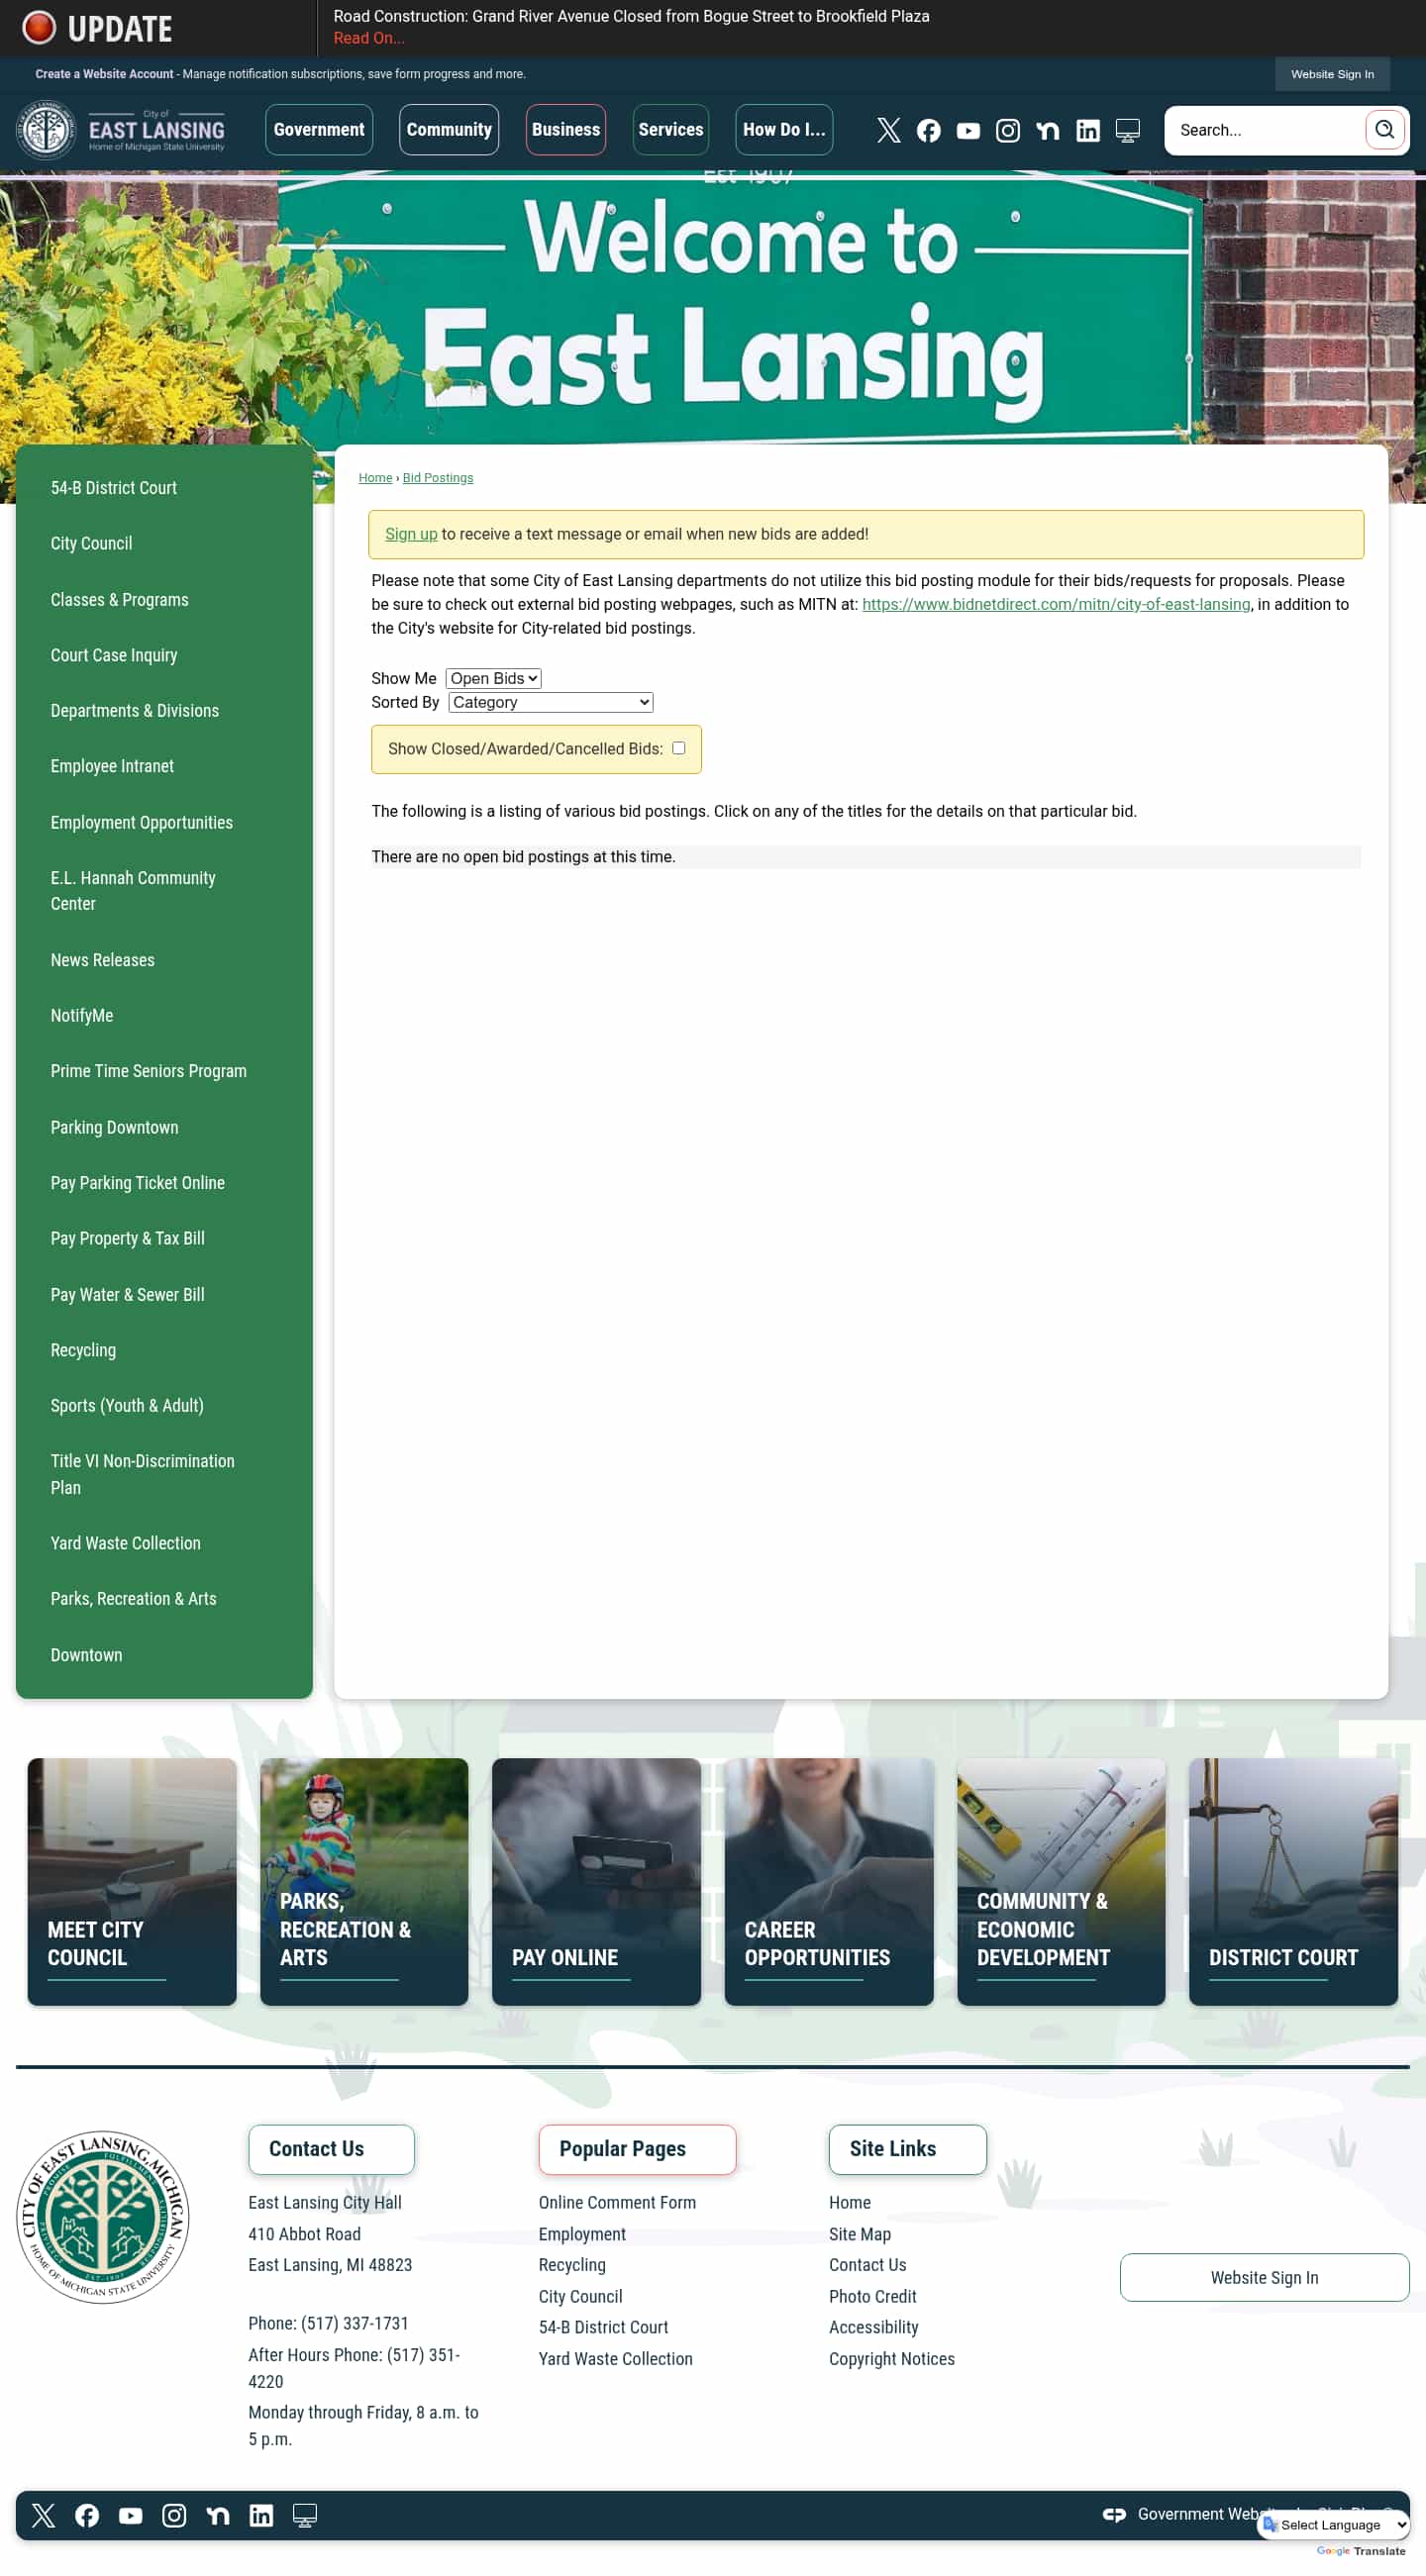Open the YouTube icon in header
This screenshot has width=1426, height=2576.
(968, 130)
